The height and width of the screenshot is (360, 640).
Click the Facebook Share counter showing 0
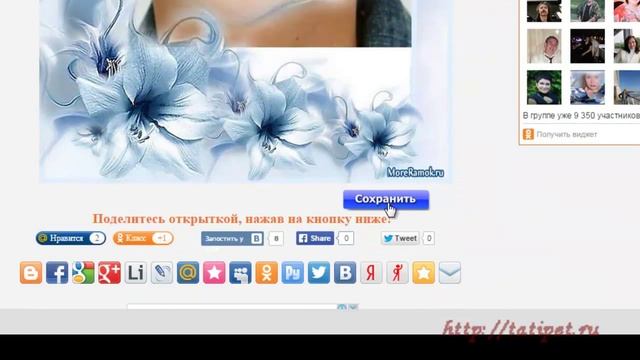pyautogui.click(x=346, y=238)
